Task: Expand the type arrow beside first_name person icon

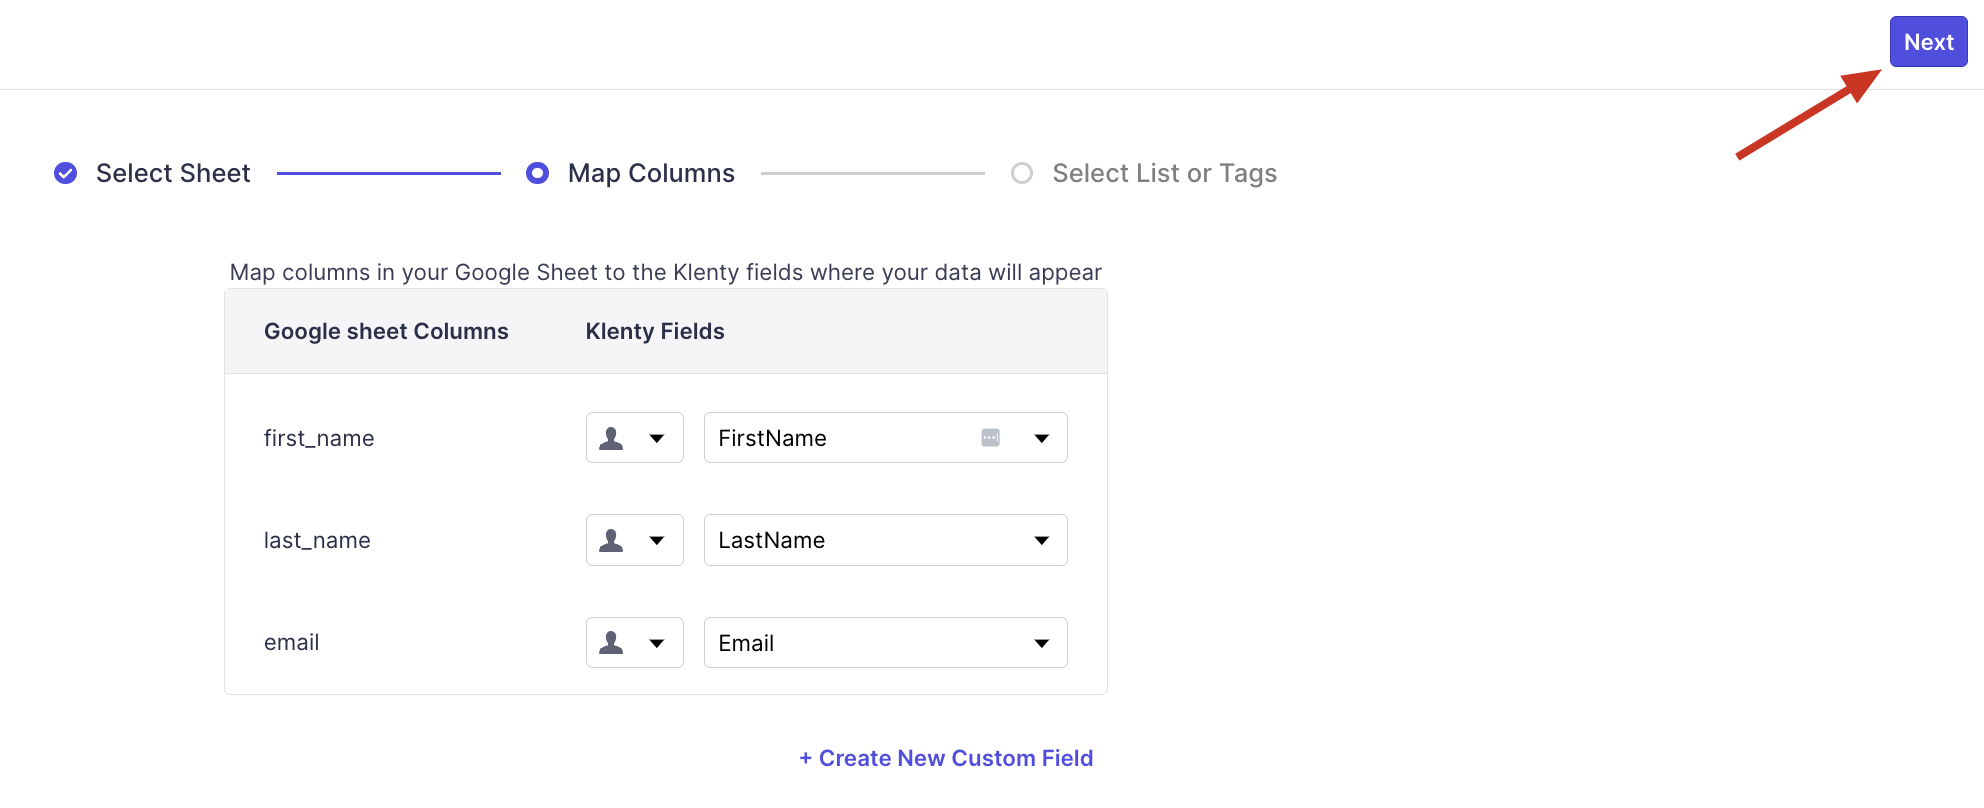Action: (x=657, y=438)
